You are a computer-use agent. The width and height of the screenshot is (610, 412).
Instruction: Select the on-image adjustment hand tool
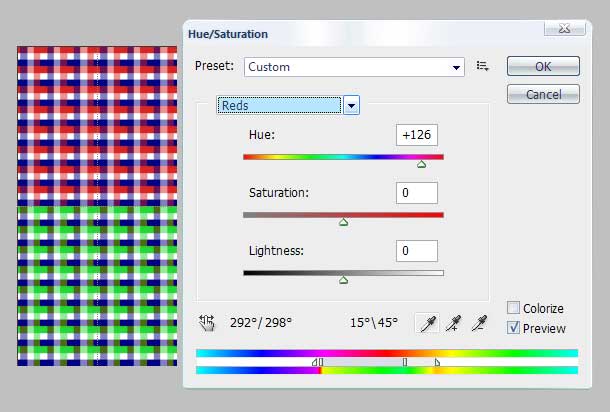pos(207,322)
